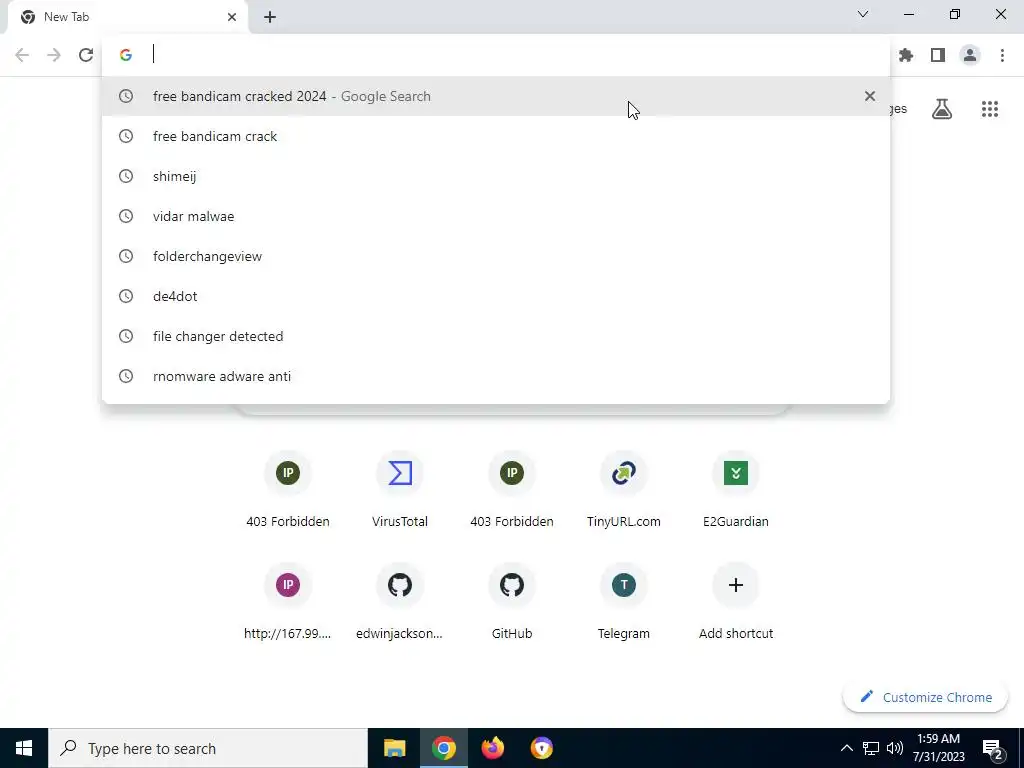Open the first 403 Forbidden shortcut
Image resolution: width=1024 pixels, height=768 pixels.
288,490
